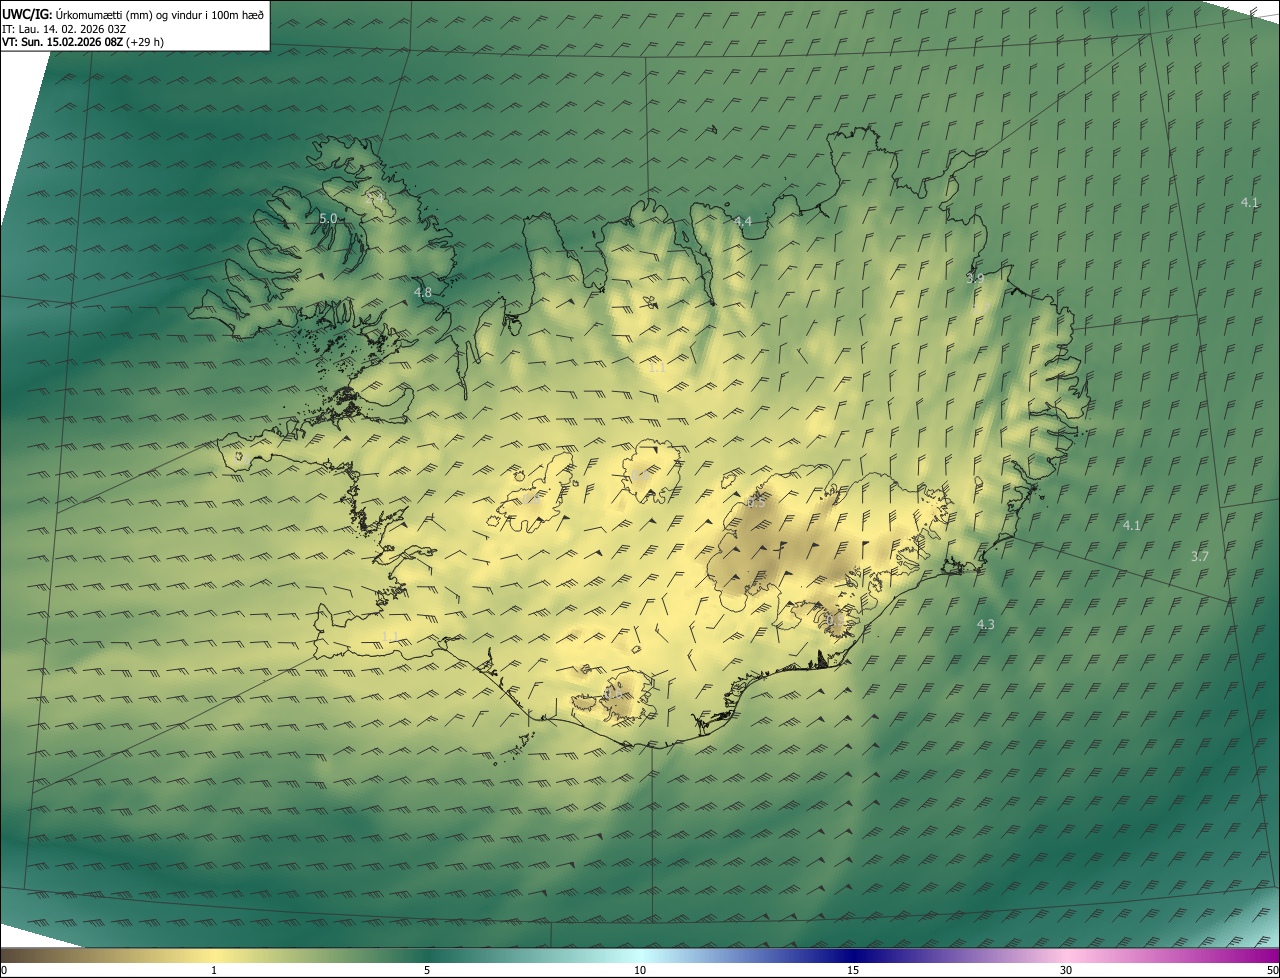The width and height of the screenshot is (1280, 978).
Task: Click the 4.1 value beside the 3.7 label
Action: (x=1131, y=525)
